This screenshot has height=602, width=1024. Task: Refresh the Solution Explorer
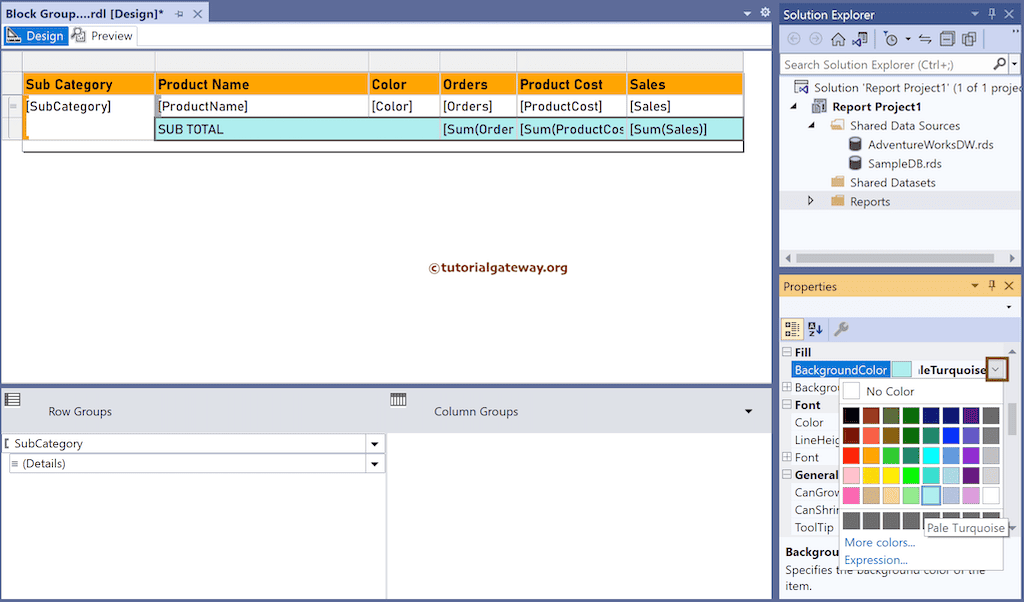pos(924,38)
